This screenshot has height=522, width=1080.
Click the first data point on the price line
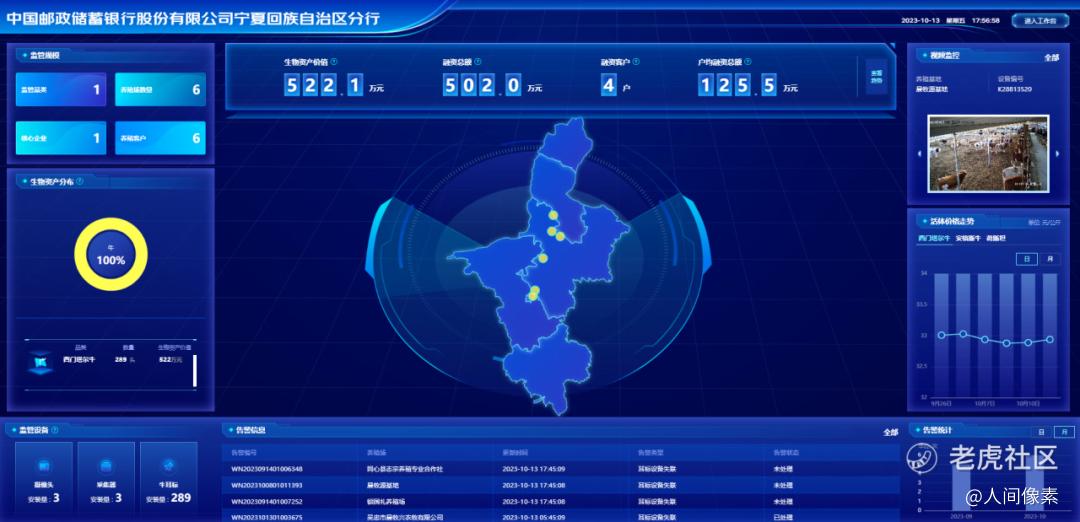click(x=942, y=335)
